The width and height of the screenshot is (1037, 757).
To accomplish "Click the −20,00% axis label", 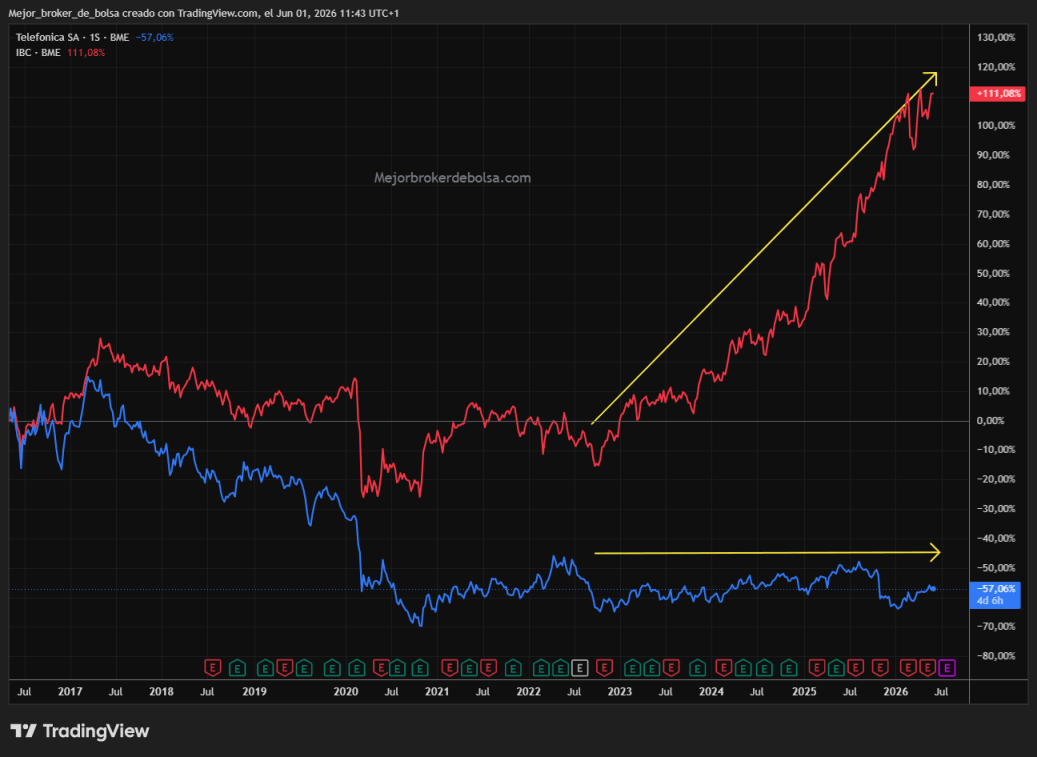I will tap(996, 479).
